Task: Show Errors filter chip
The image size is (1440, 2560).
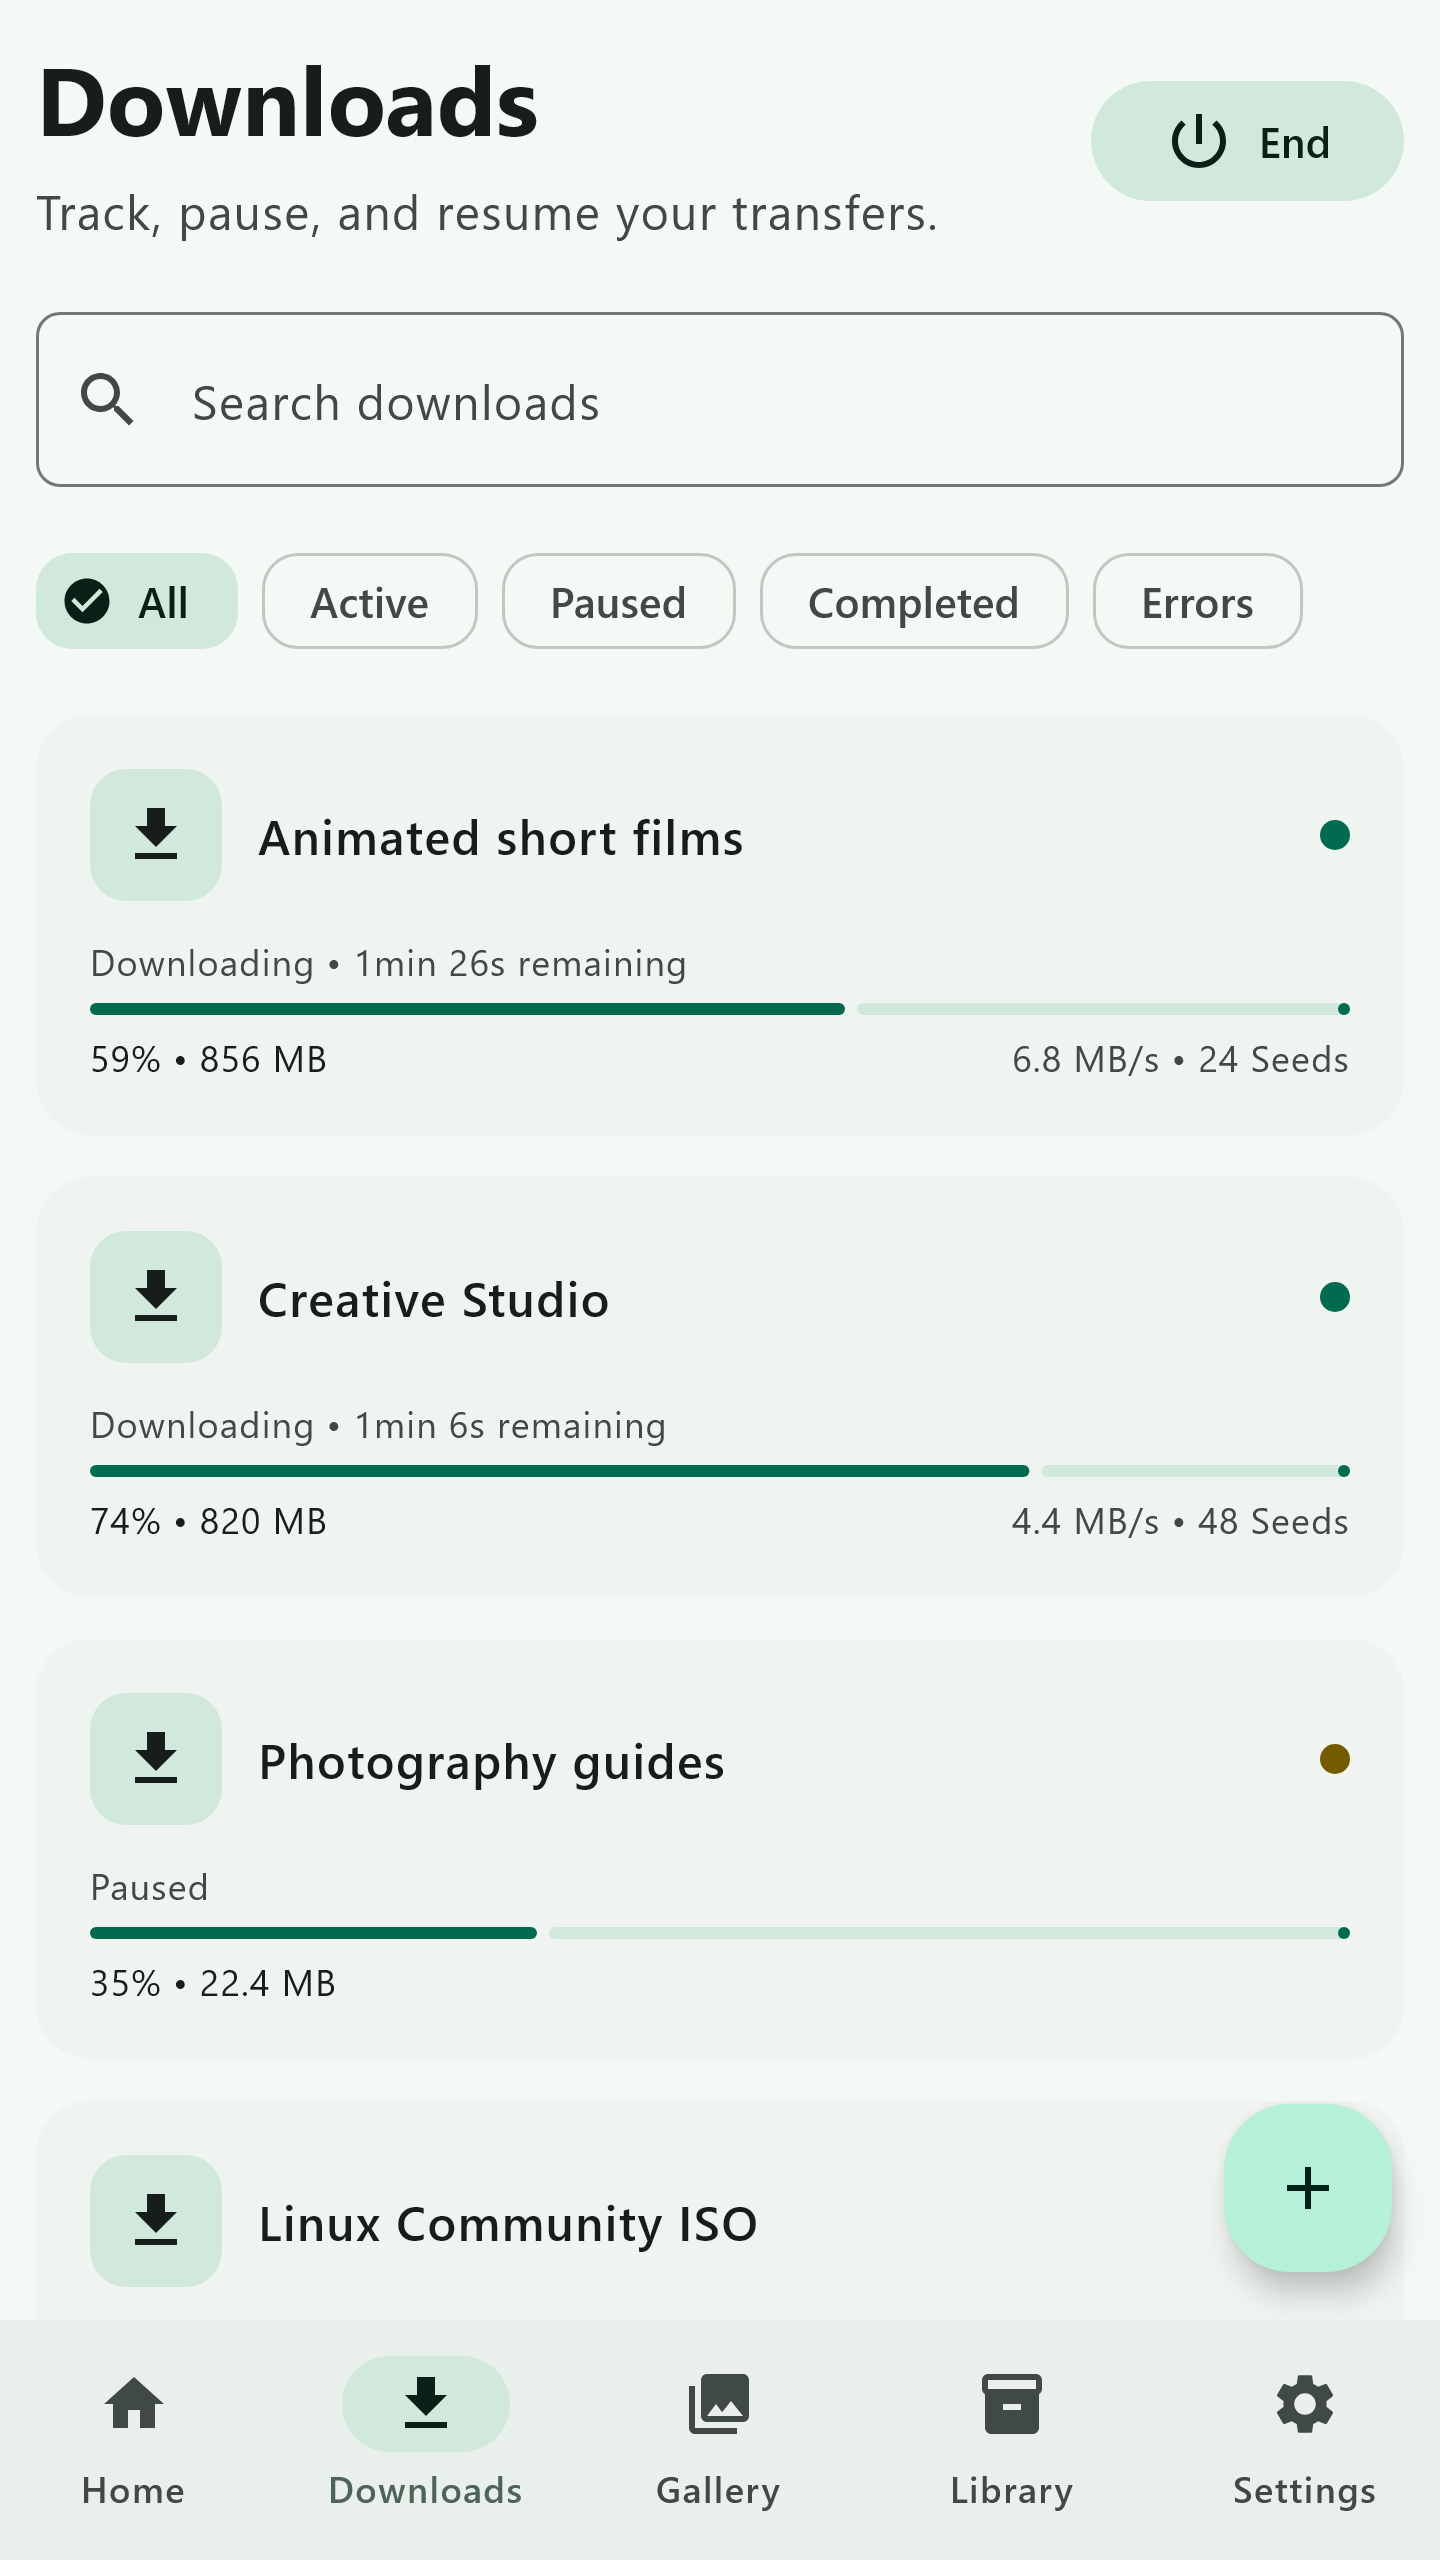Action: point(1198,601)
